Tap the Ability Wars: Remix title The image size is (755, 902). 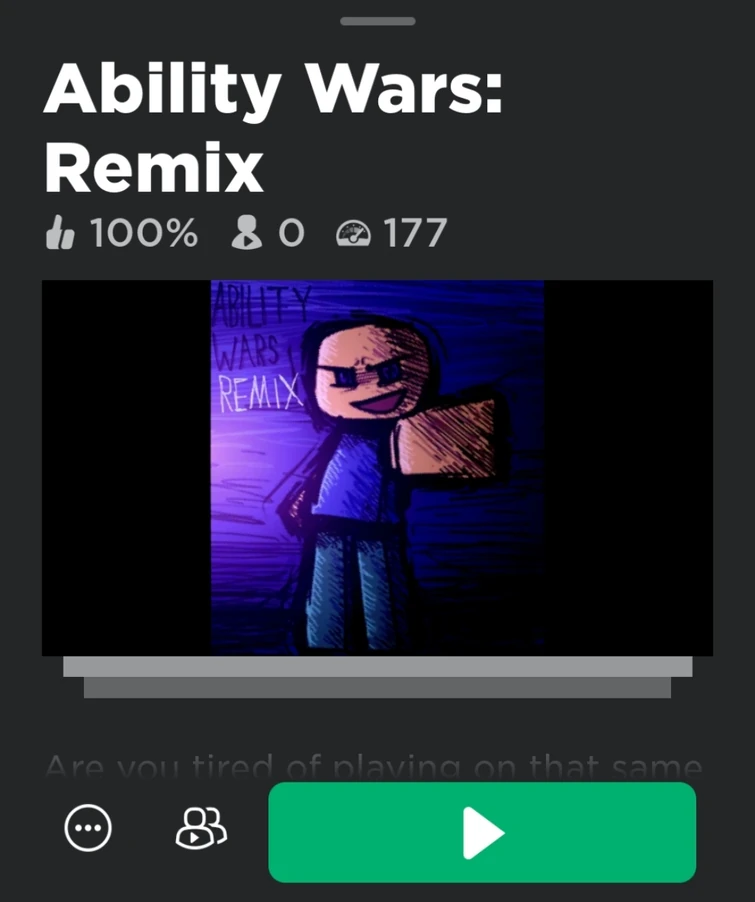273,128
